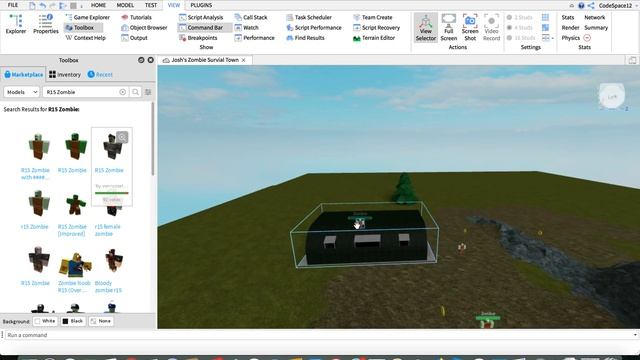The height and width of the screenshot is (360, 640).
Task: Open the R15 Zombie [Improved] link
Action: [x=72, y=230]
